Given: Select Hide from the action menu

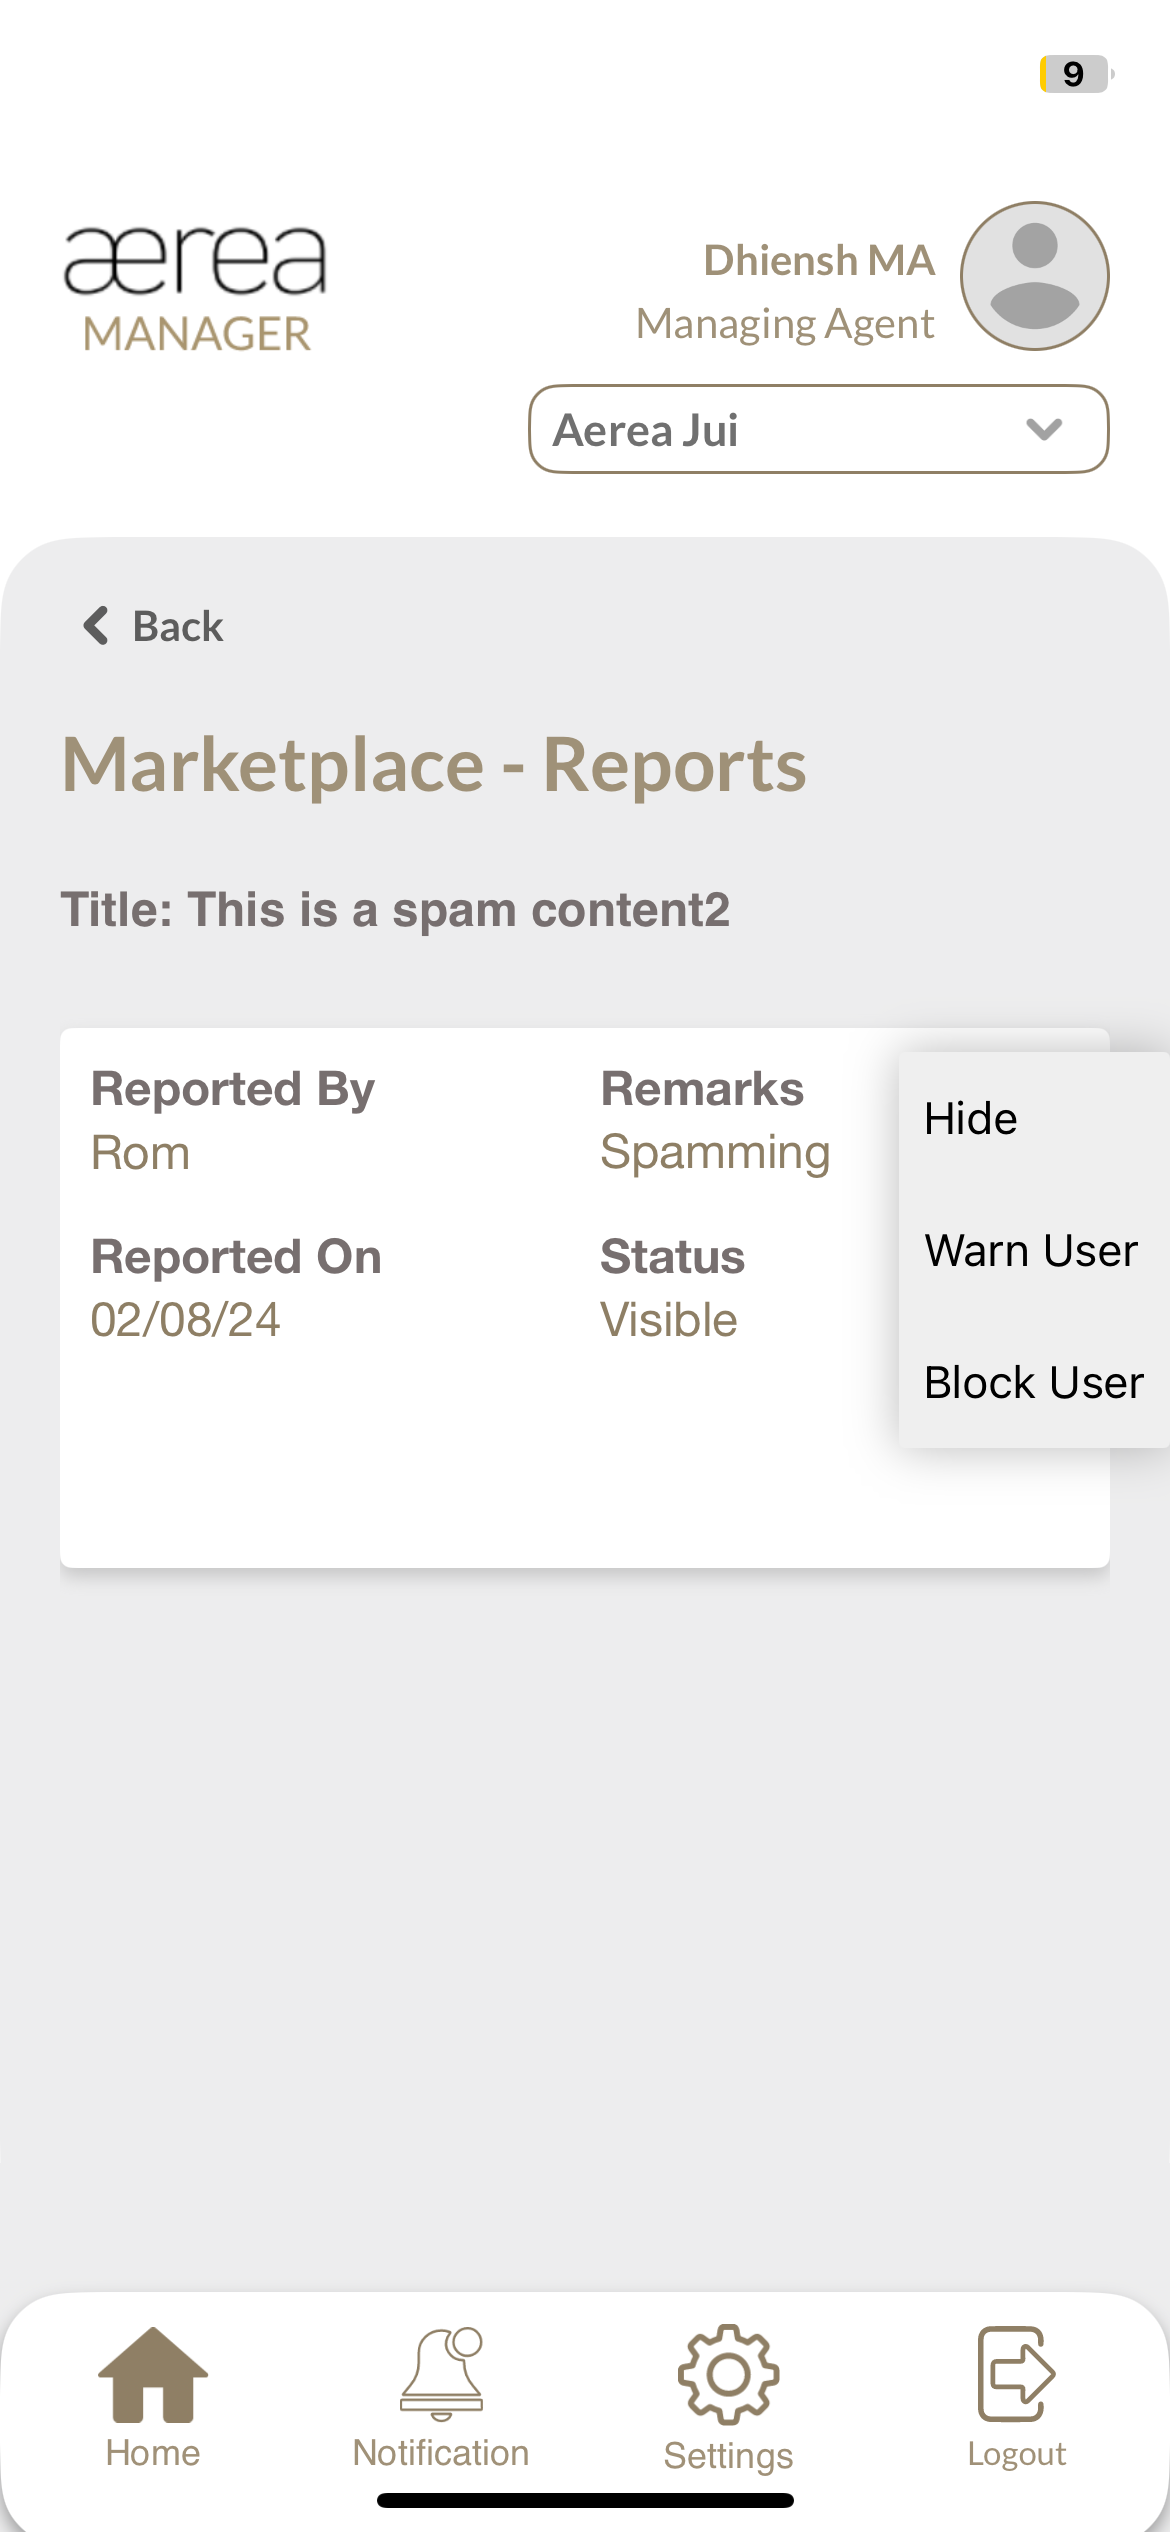Looking at the screenshot, I should (x=971, y=1119).
